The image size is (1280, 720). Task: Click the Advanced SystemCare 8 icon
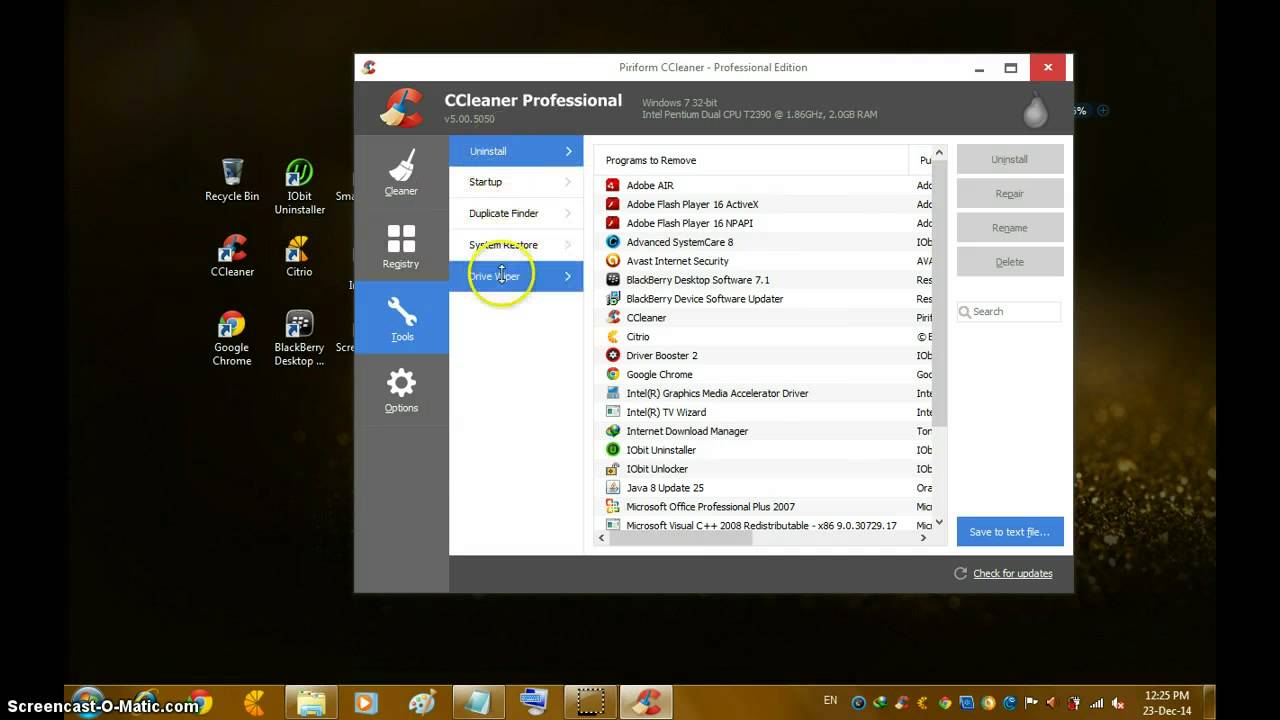[x=613, y=242]
